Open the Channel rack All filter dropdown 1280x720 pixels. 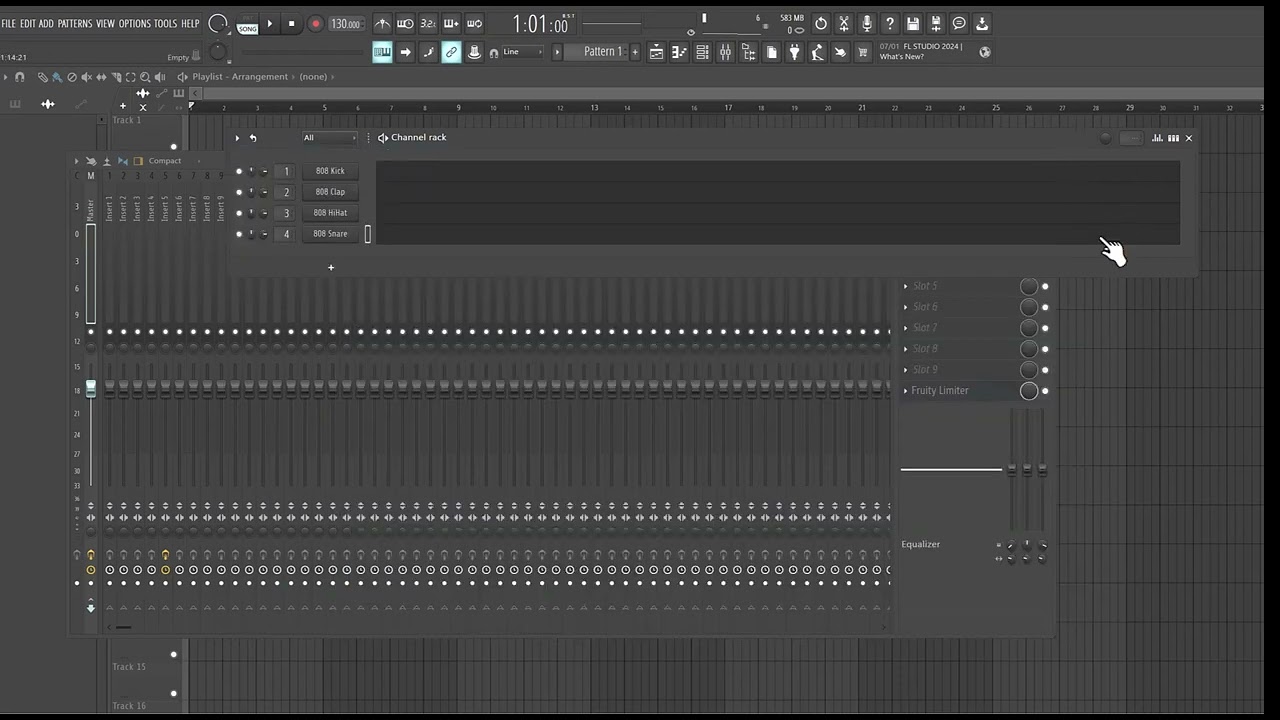pos(330,138)
